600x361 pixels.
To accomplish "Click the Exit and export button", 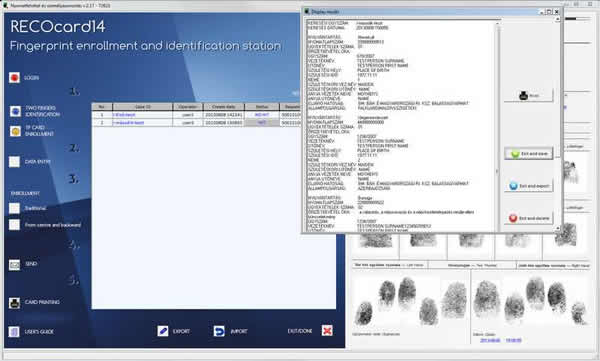I will 528,186.
